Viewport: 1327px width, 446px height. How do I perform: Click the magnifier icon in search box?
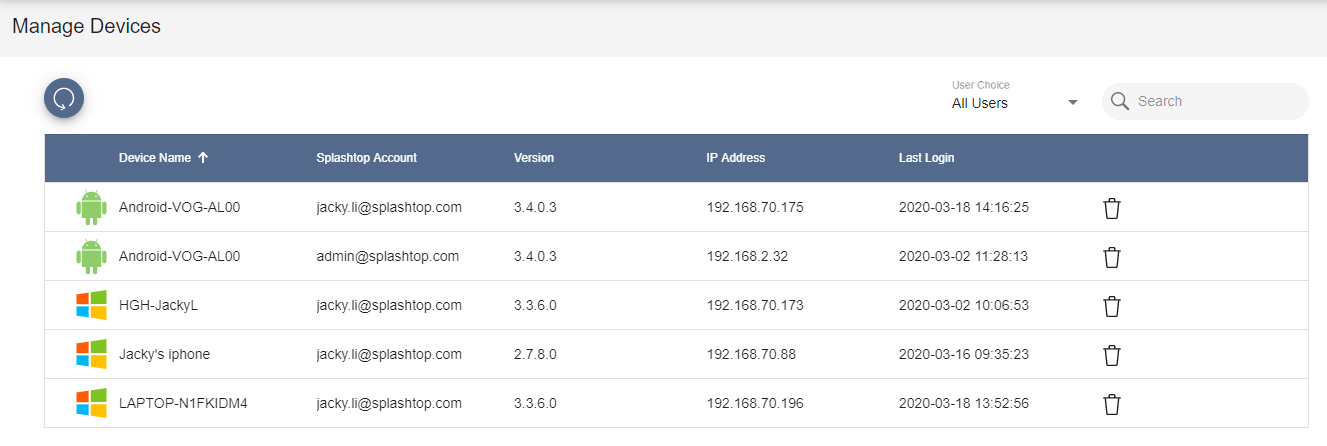pos(1120,101)
